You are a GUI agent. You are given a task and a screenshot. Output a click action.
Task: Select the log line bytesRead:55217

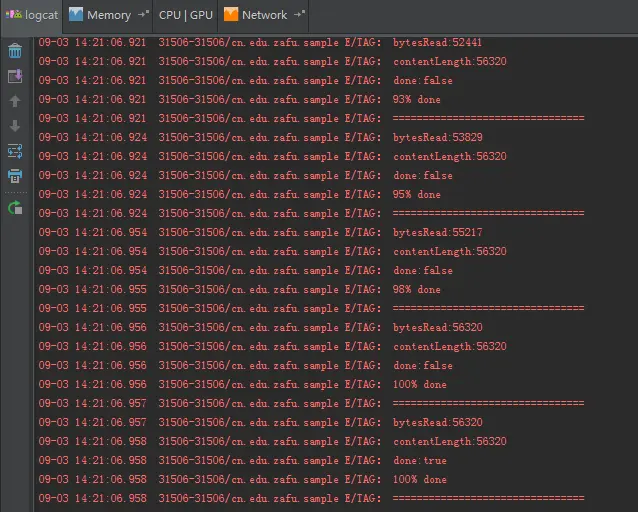[260, 232]
